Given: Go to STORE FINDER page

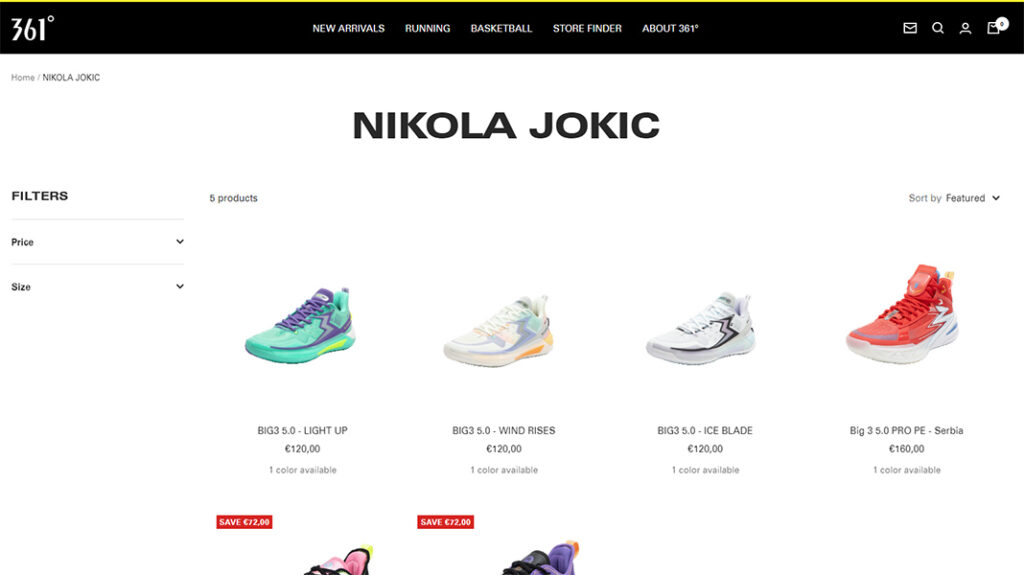Looking at the screenshot, I should (x=587, y=29).
